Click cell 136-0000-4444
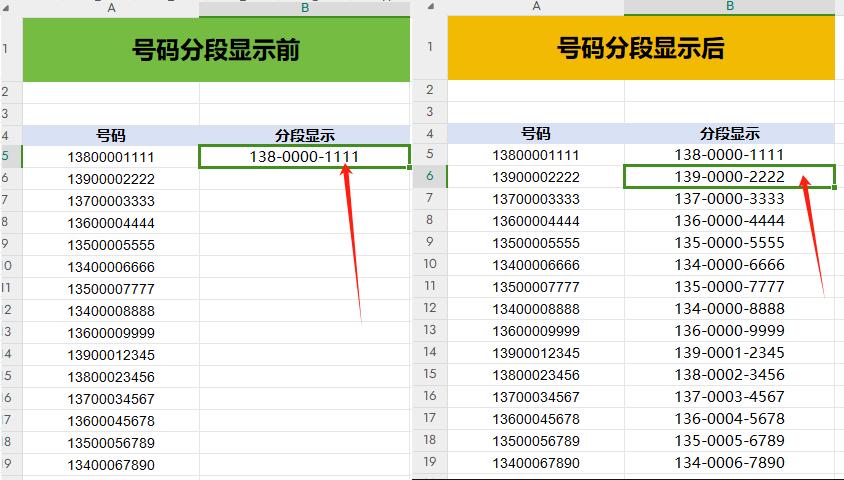 730,221
